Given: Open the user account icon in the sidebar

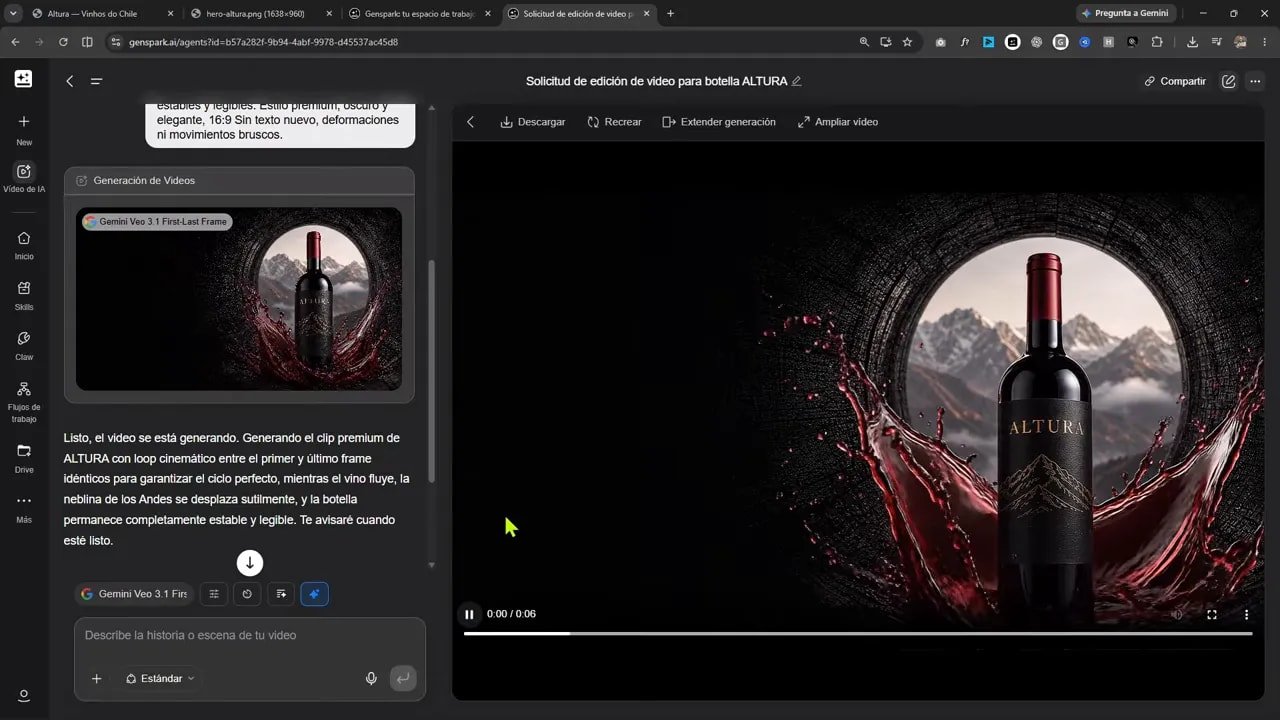Looking at the screenshot, I should (24, 695).
